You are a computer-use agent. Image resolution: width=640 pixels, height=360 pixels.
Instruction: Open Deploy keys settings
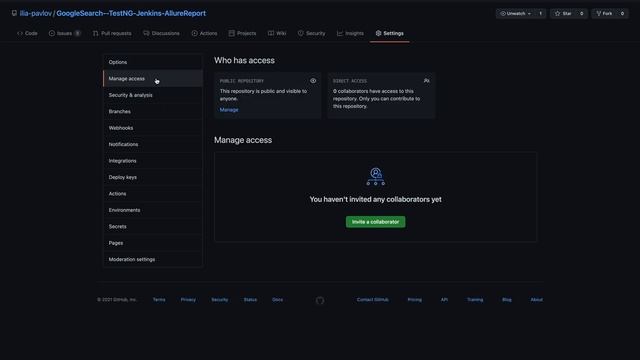[153, 177]
